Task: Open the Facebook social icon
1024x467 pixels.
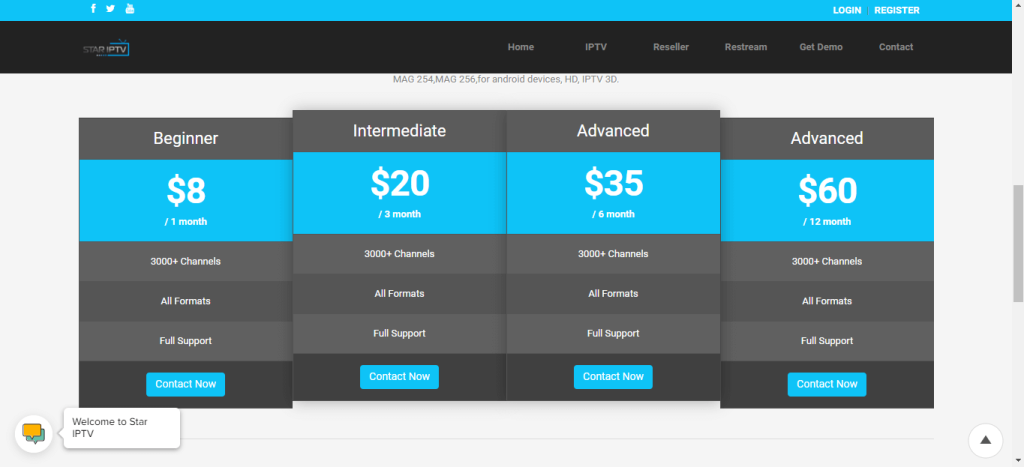Action: [x=93, y=8]
